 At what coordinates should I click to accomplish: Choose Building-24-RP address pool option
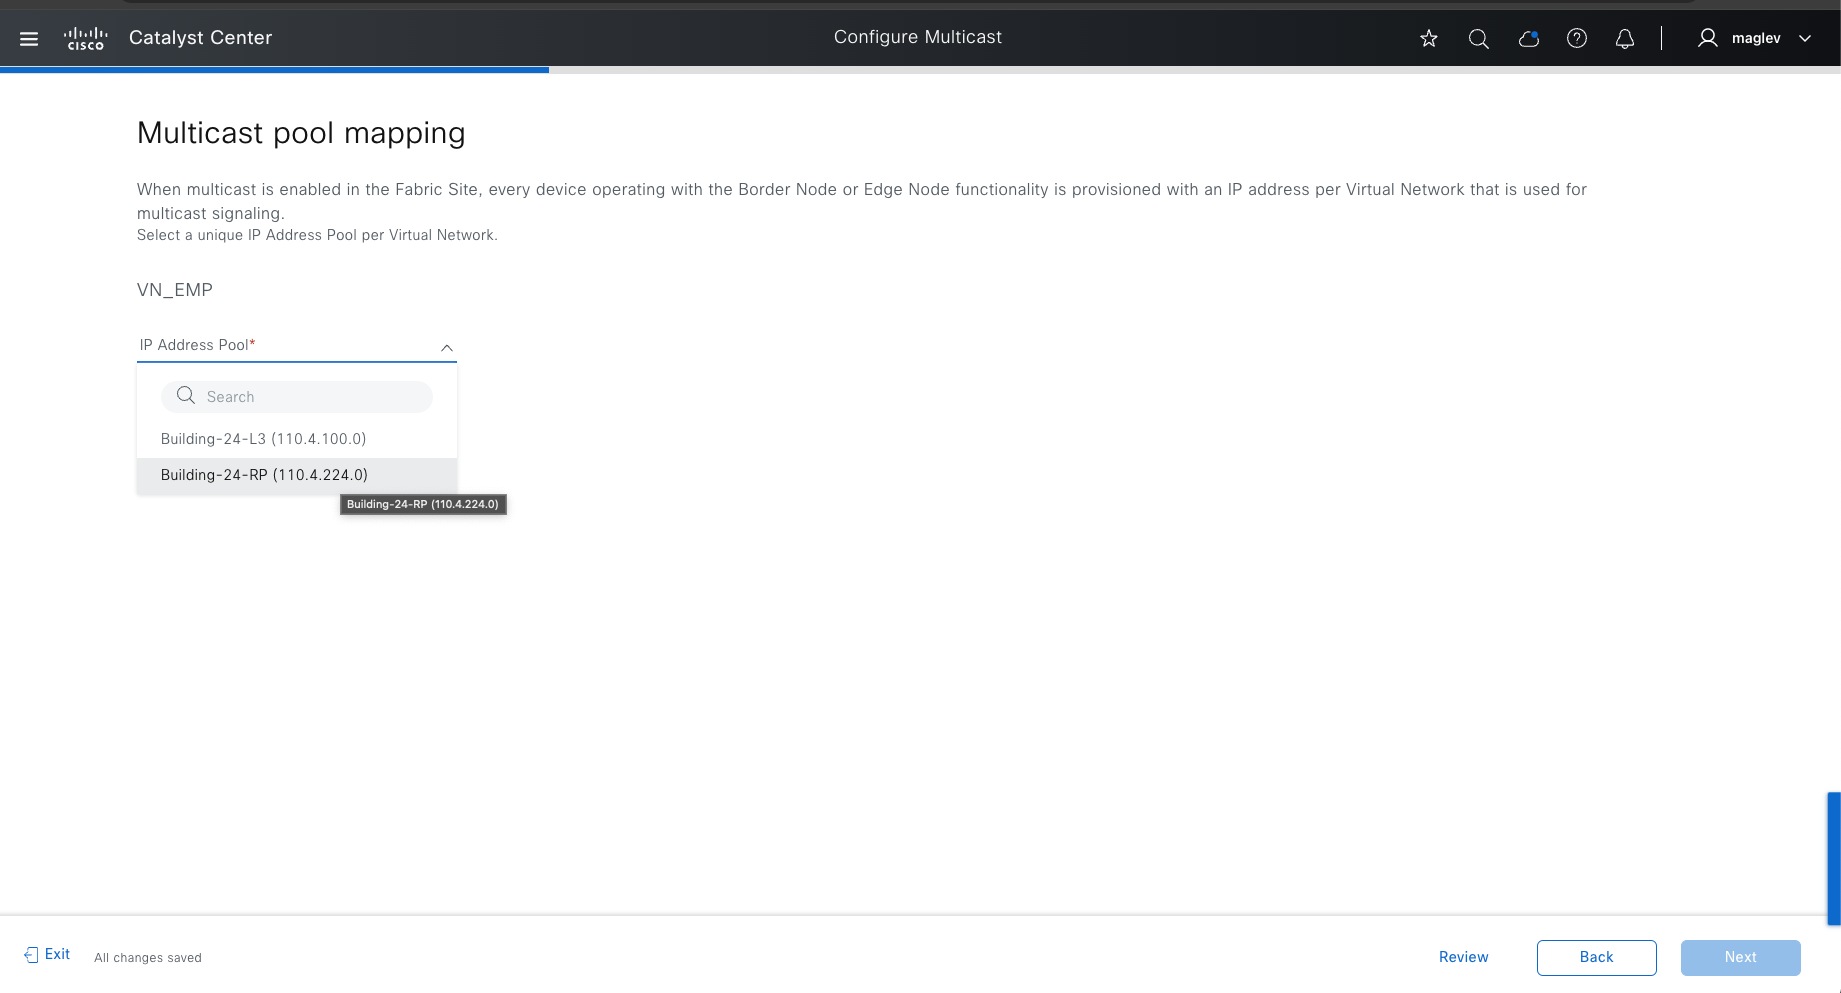pos(264,475)
